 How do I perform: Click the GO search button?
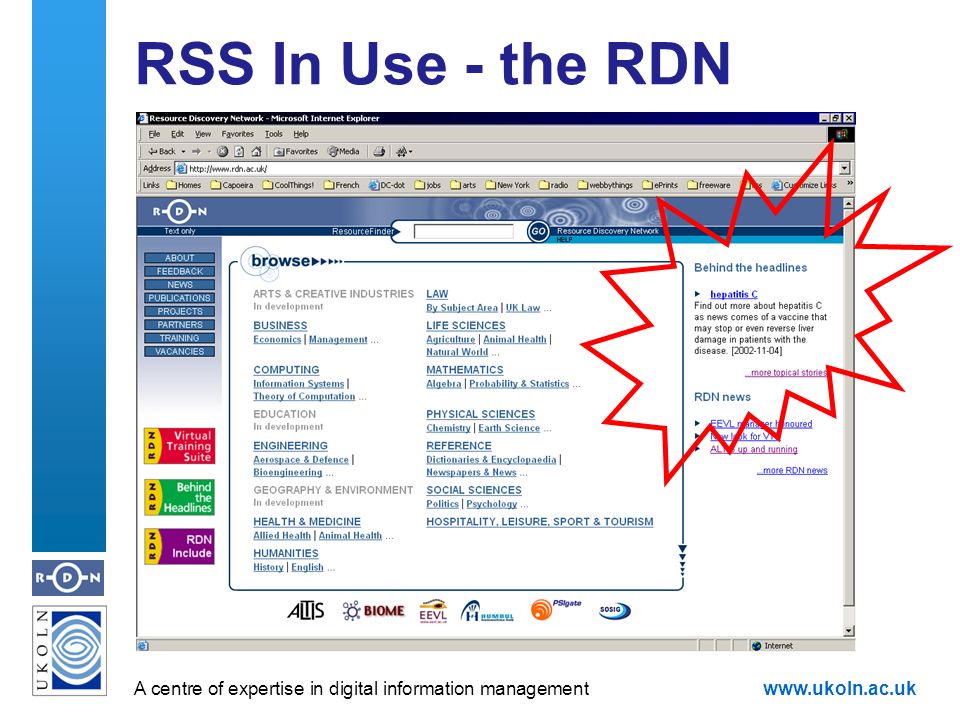(538, 231)
